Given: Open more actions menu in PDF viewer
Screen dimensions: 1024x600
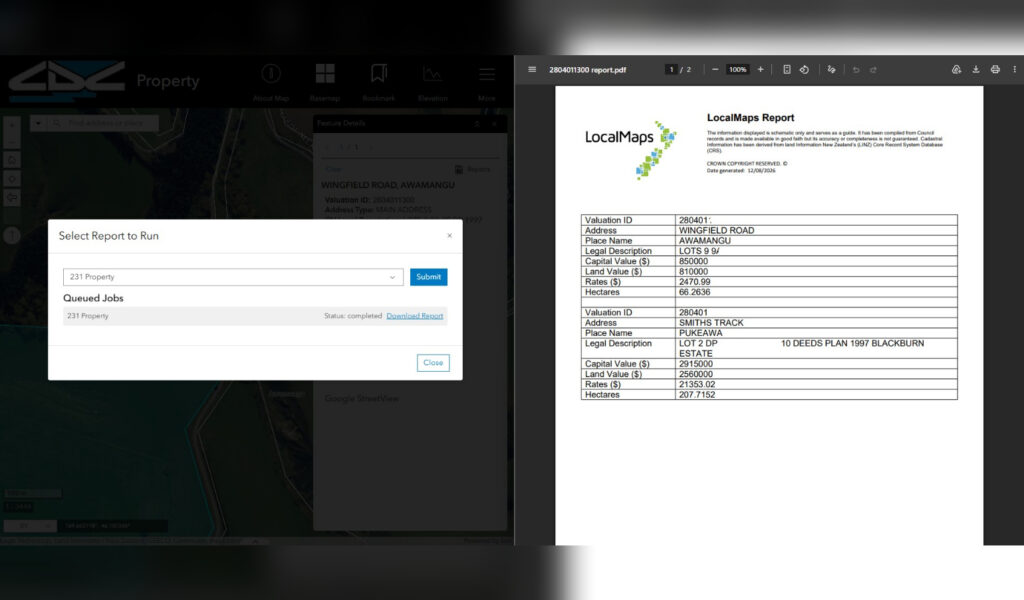Looking at the screenshot, I should [1014, 69].
